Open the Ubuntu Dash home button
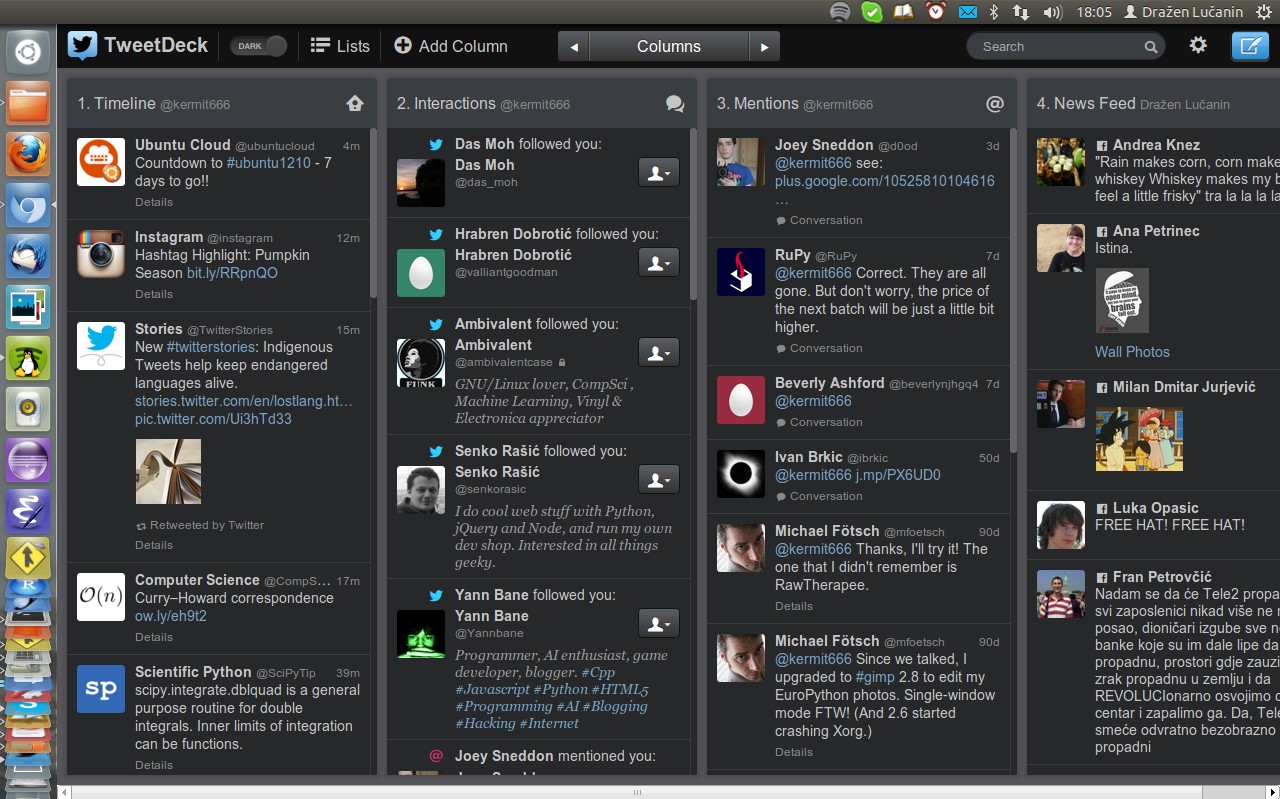The width and height of the screenshot is (1280, 799). (x=28, y=51)
